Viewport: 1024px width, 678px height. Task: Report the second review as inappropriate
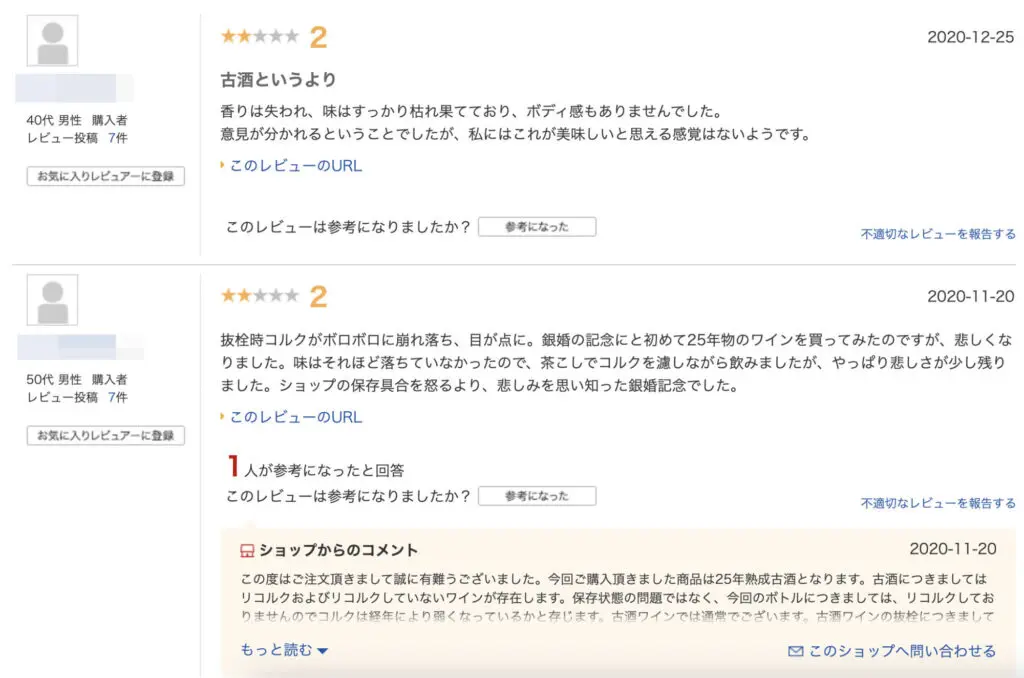937,504
